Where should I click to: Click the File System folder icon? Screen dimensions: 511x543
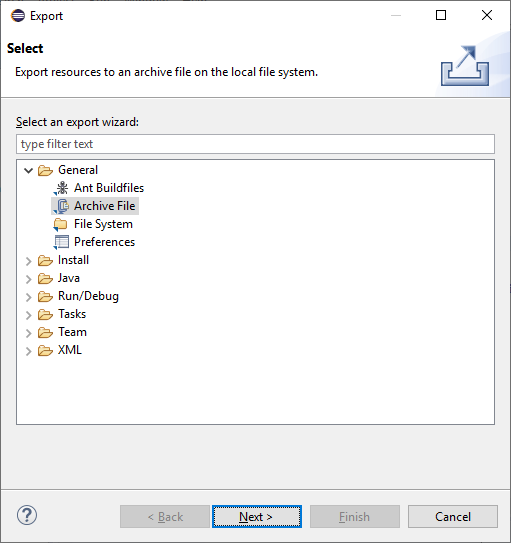tap(61, 224)
